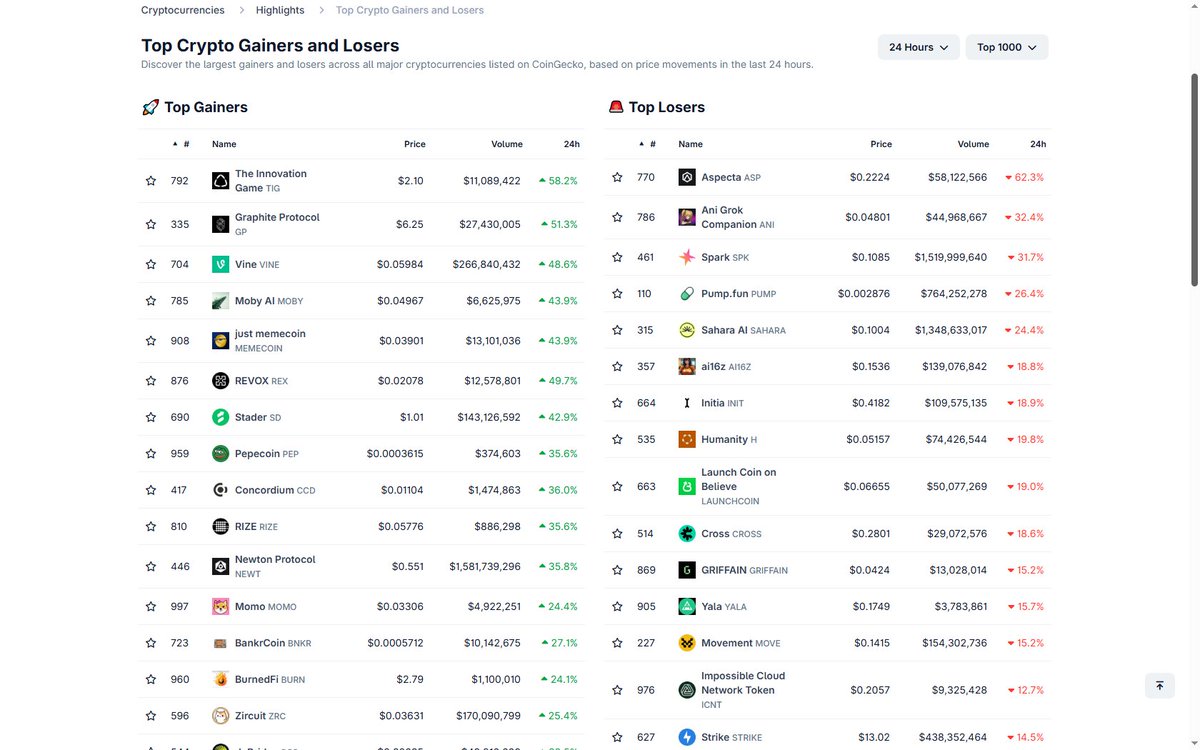This screenshot has width=1200, height=750.
Task: Open the Initia coin link
Action: [722, 403]
